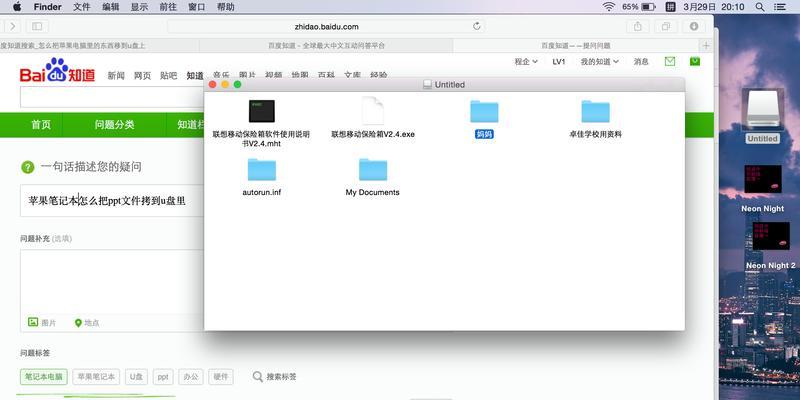Screen dimensions: 800x400
Task: Click the Wi-Fi status icon
Action: pyautogui.click(x=609, y=7)
